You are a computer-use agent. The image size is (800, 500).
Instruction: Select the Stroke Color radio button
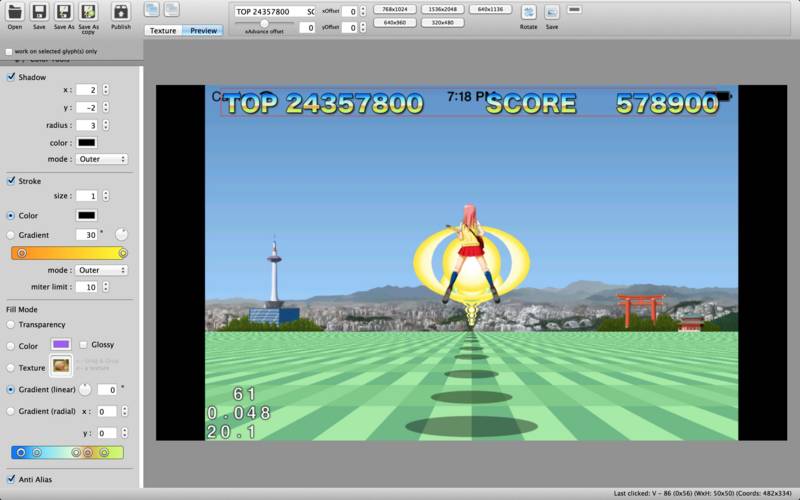(x=11, y=216)
